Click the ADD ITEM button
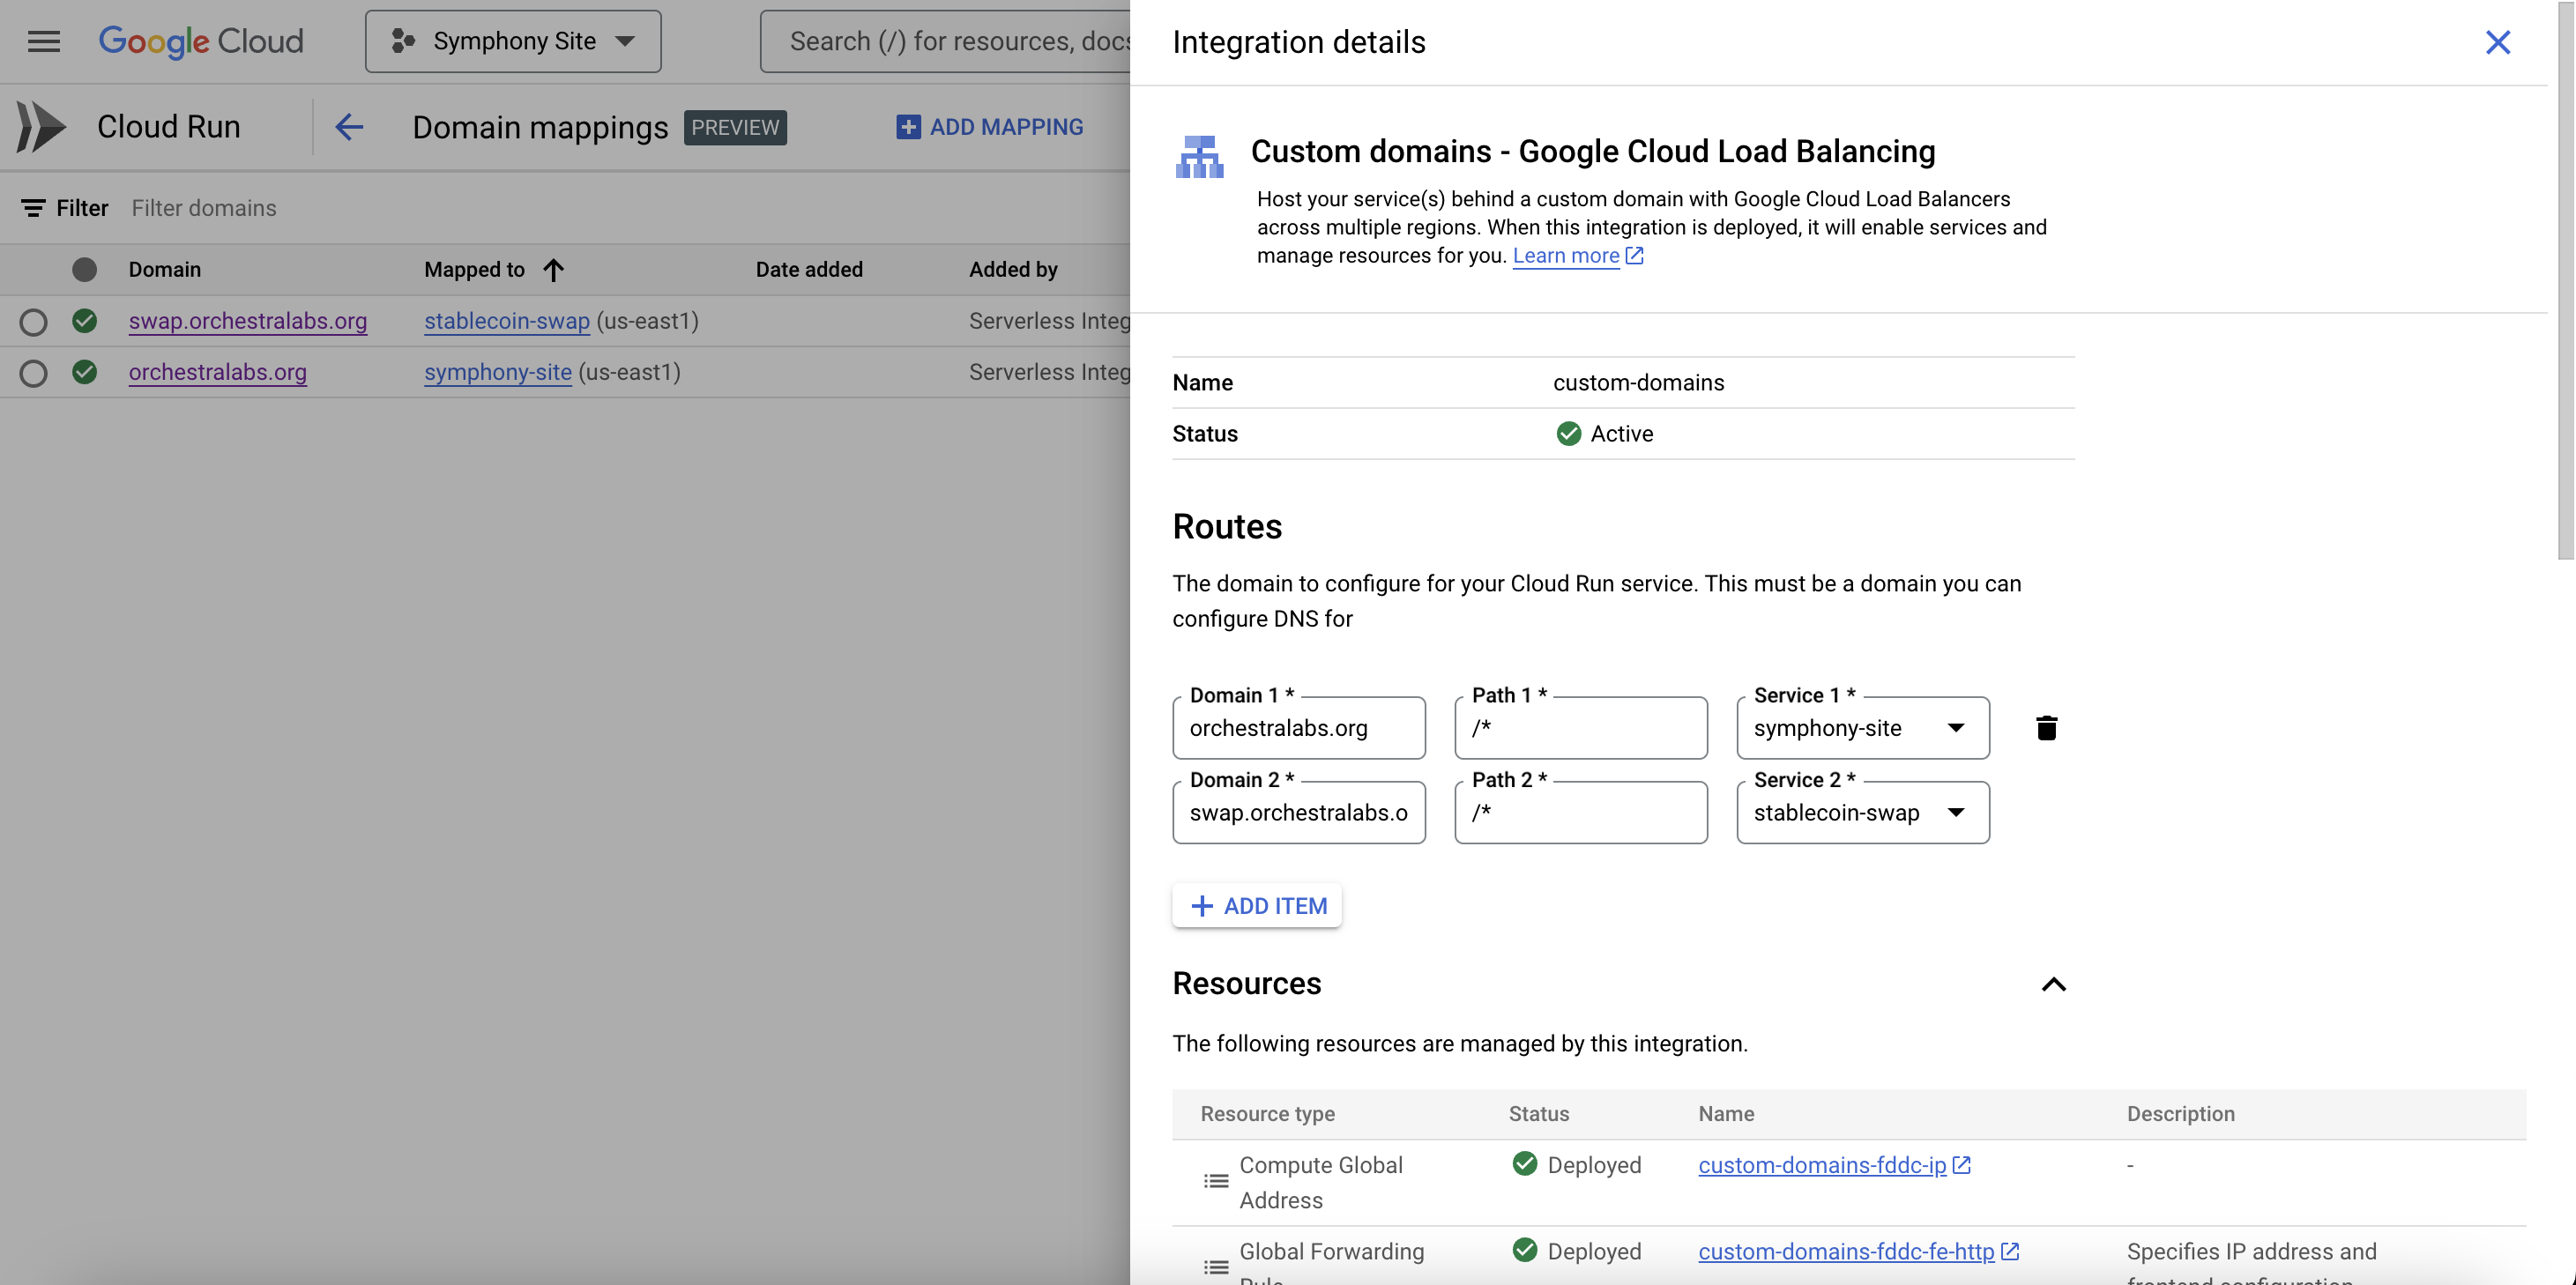Viewport: 2576px width, 1285px height. pyautogui.click(x=1257, y=906)
